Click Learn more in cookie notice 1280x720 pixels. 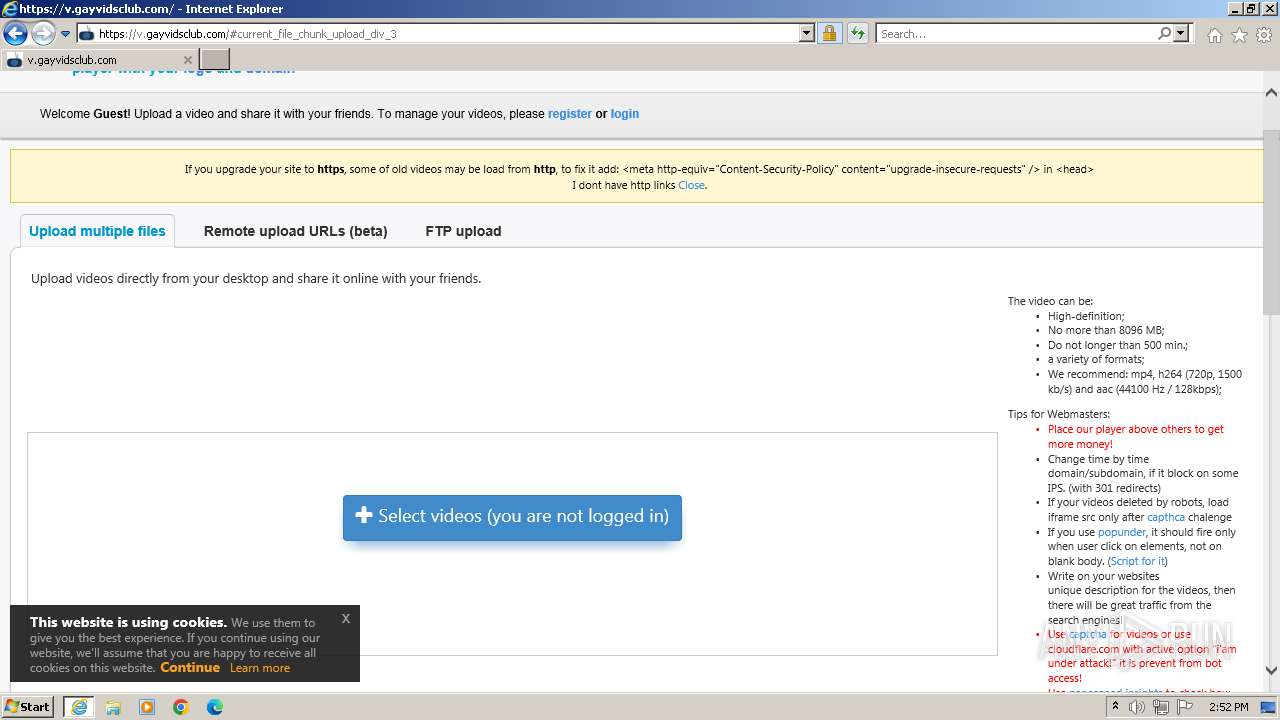coord(260,668)
